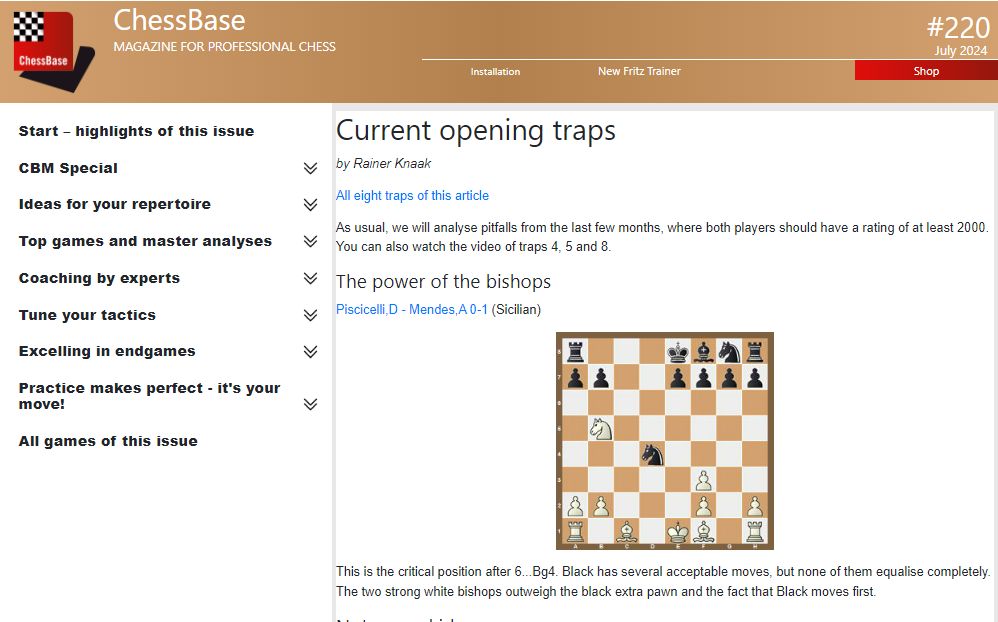The width and height of the screenshot is (998, 622).
Task: Expand the Tune your tactics chevron
Action: pyautogui.click(x=310, y=316)
